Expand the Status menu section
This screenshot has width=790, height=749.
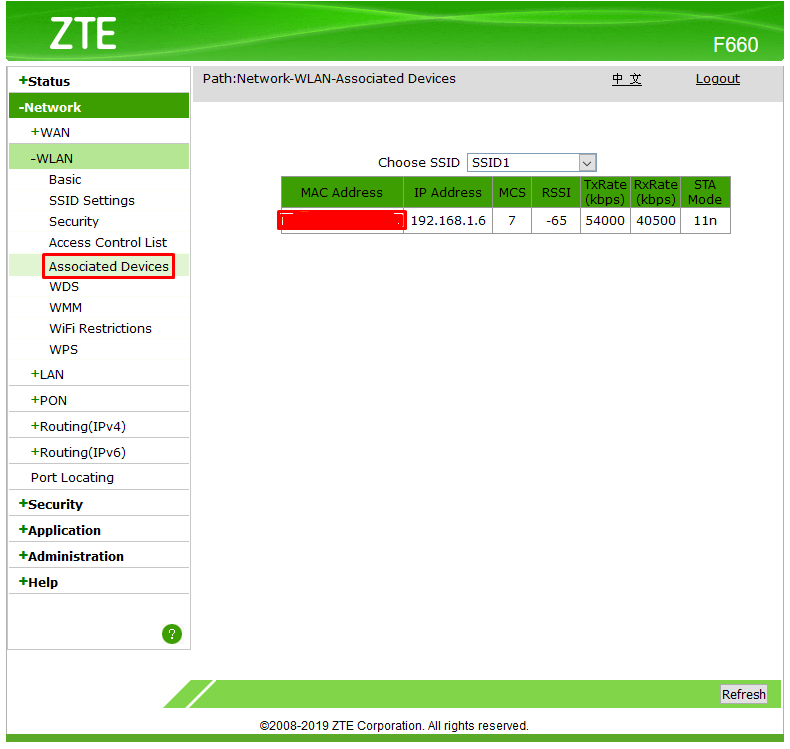tap(44, 81)
